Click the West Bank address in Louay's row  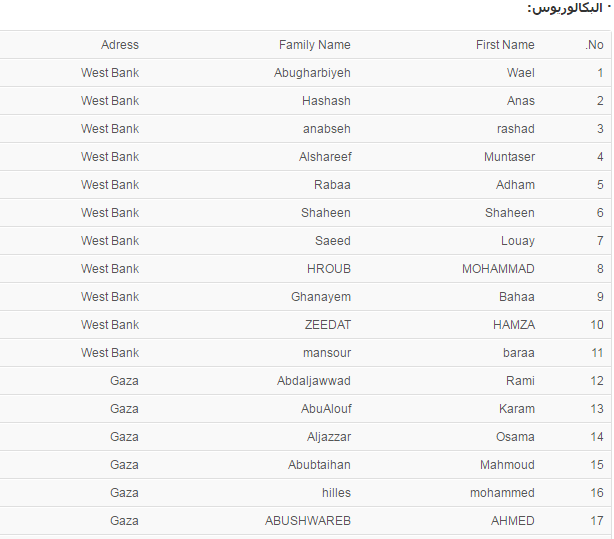click(110, 241)
